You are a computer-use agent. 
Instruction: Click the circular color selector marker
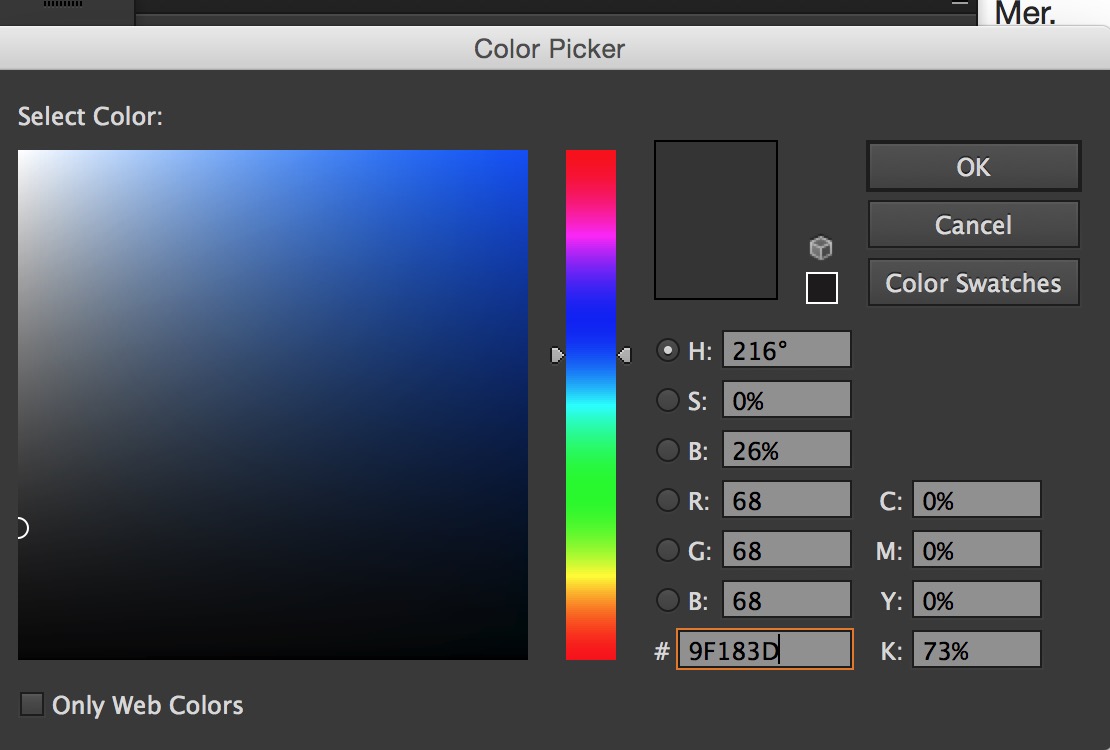pyautogui.click(x=21, y=528)
